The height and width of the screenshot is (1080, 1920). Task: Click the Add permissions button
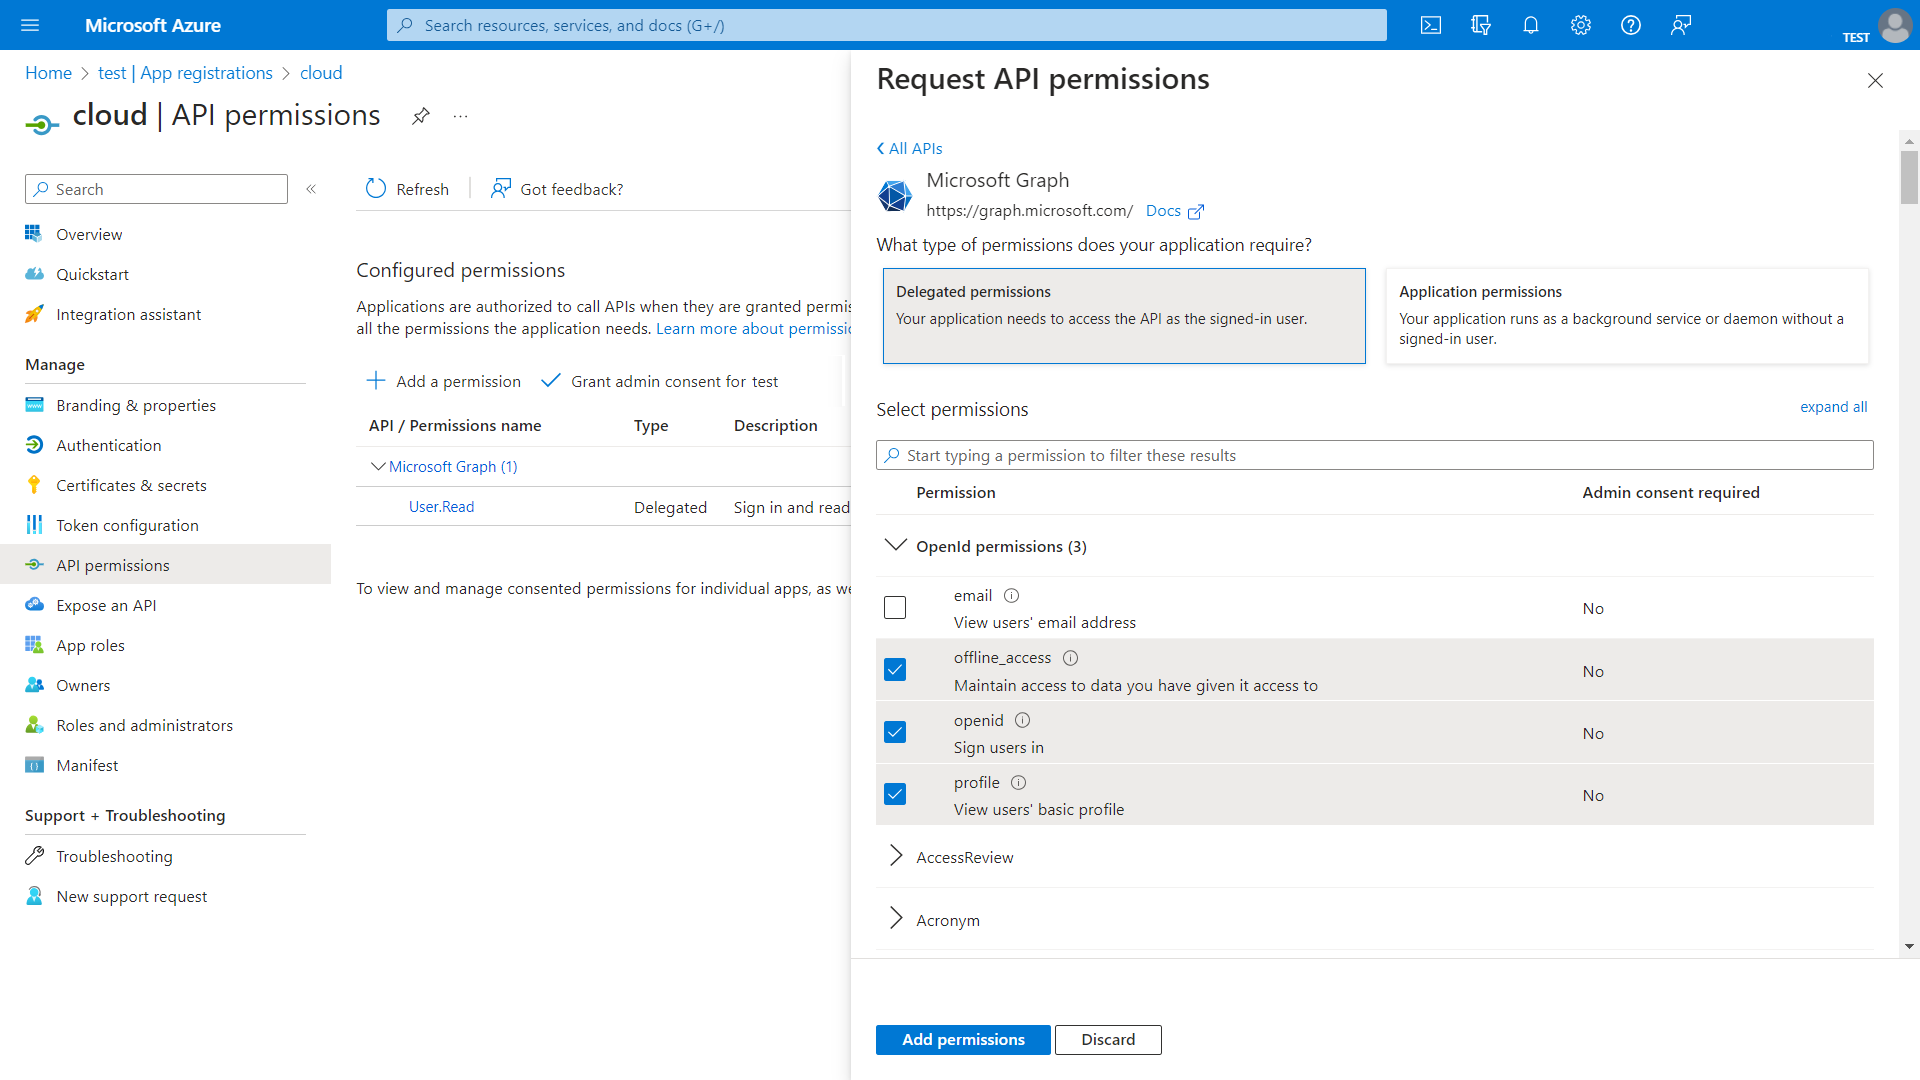963,1040
